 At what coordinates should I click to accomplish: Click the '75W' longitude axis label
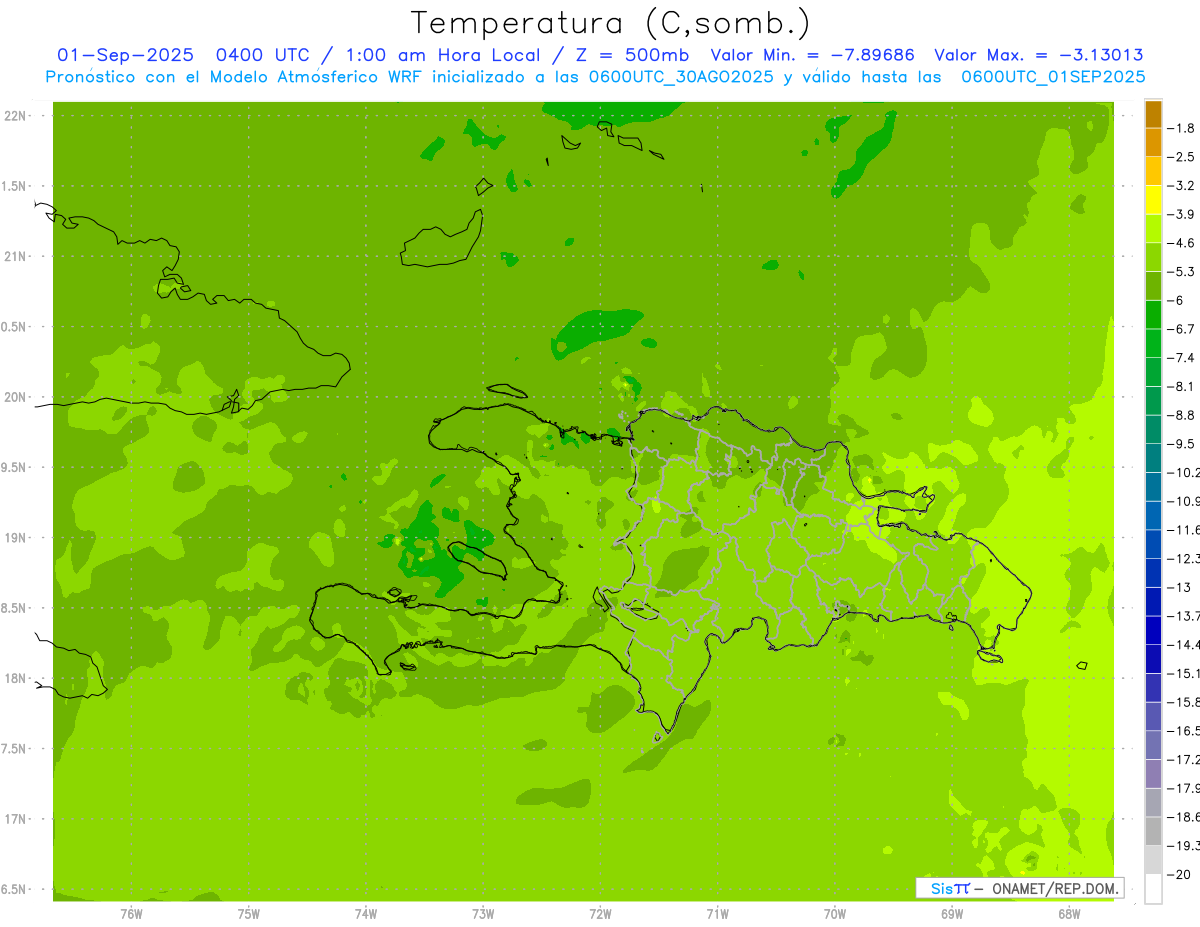(x=248, y=913)
